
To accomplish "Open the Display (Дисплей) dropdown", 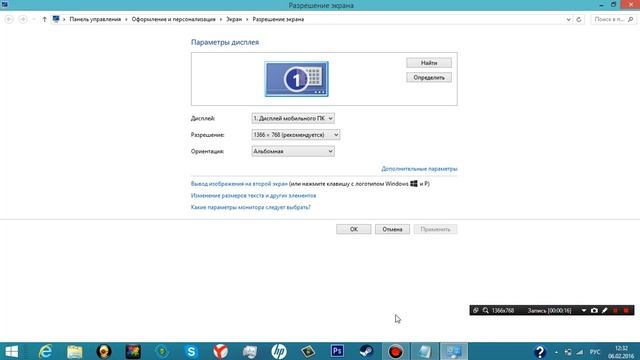I will coord(293,118).
